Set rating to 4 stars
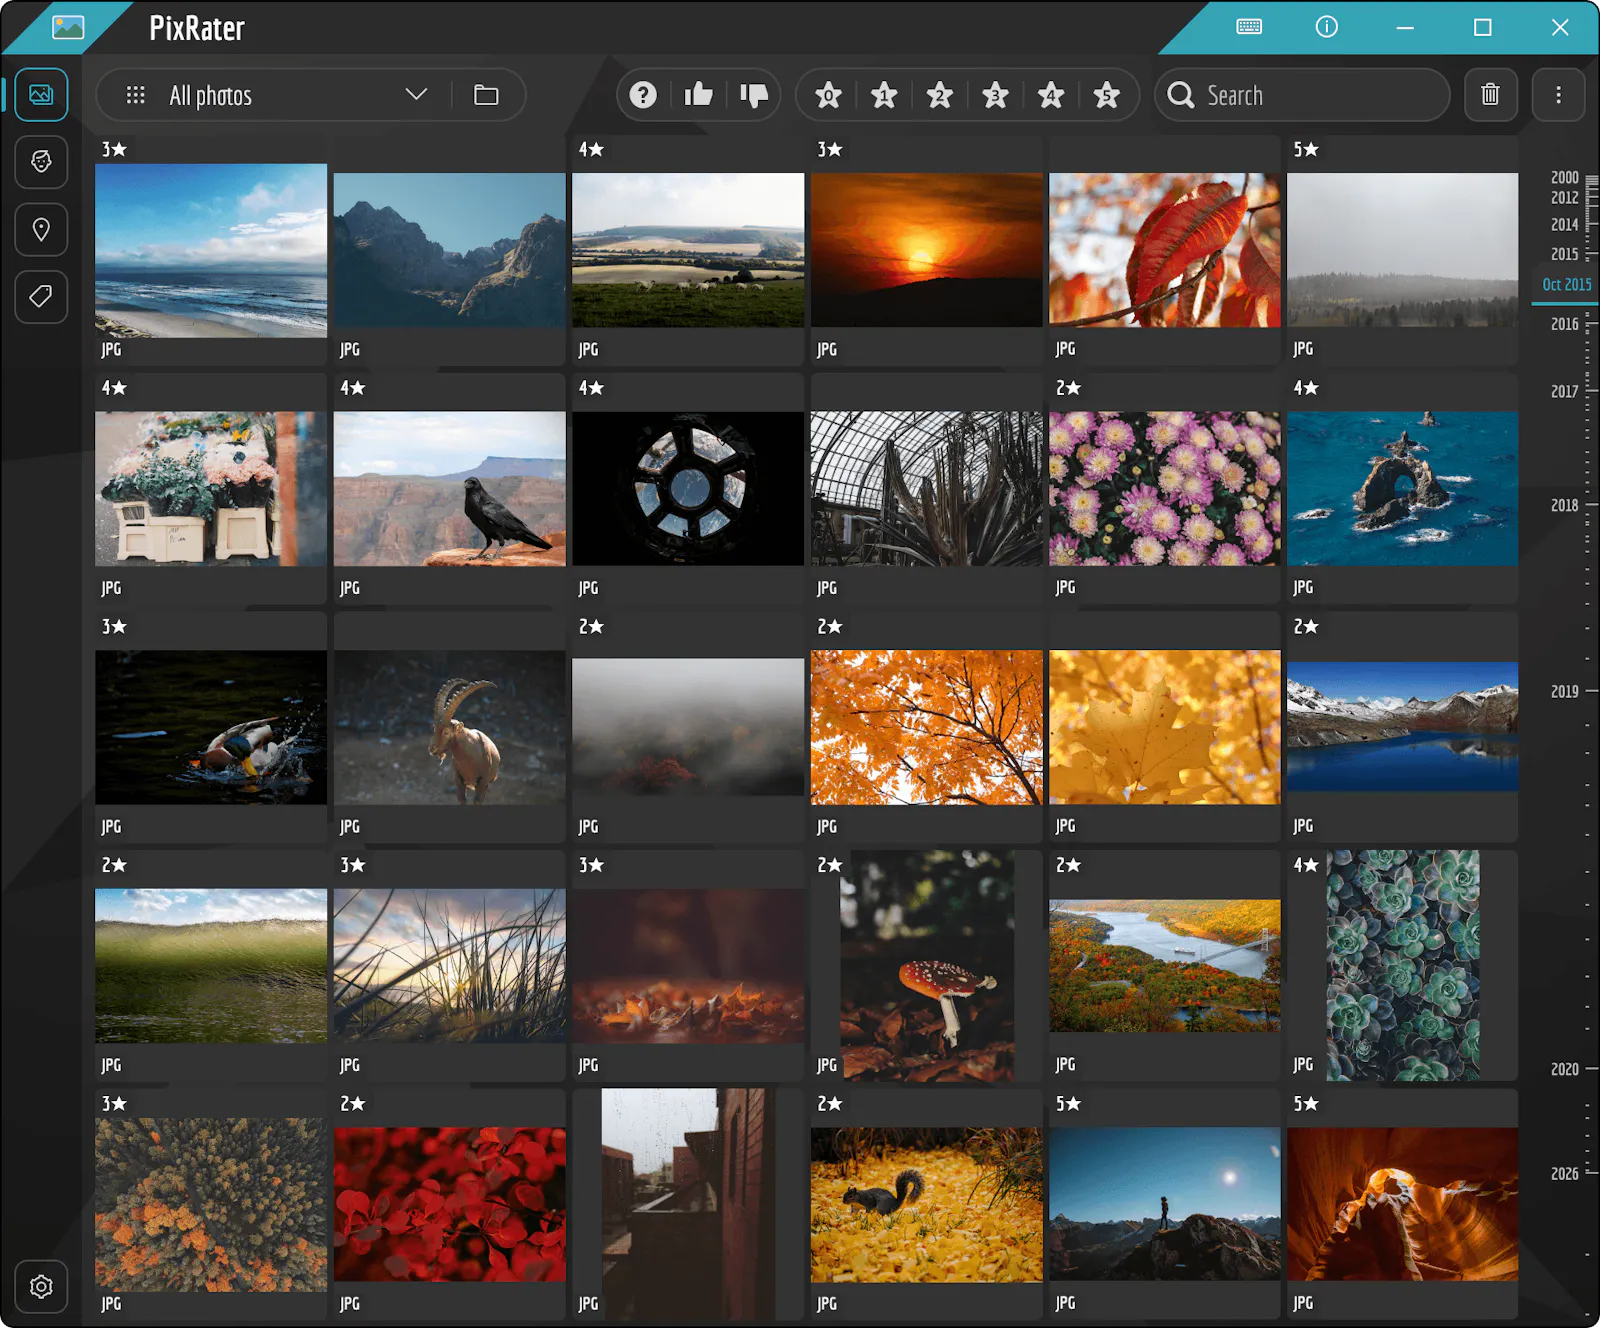Image resolution: width=1600 pixels, height=1328 pixels. coord(1050,95)
